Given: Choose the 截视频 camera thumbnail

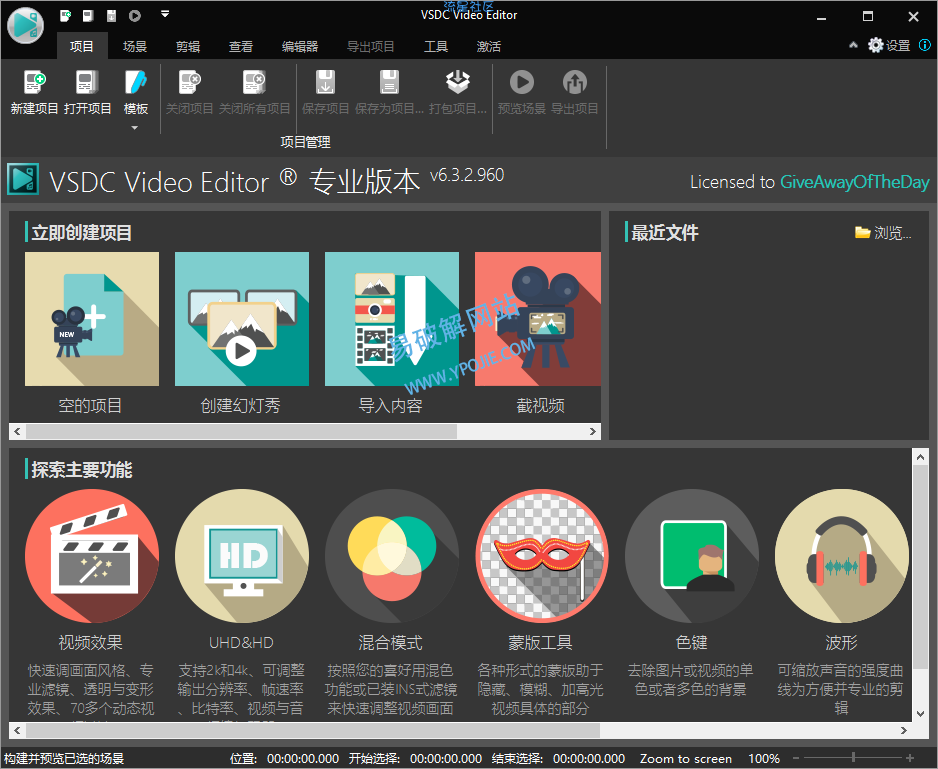Looking at the screenshot, I should point(538,319).
